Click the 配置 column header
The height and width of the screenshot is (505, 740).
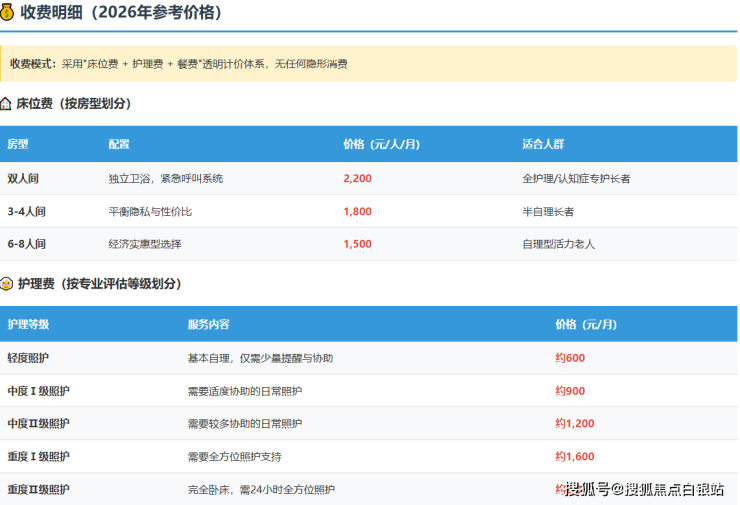[x=119, y=144]
